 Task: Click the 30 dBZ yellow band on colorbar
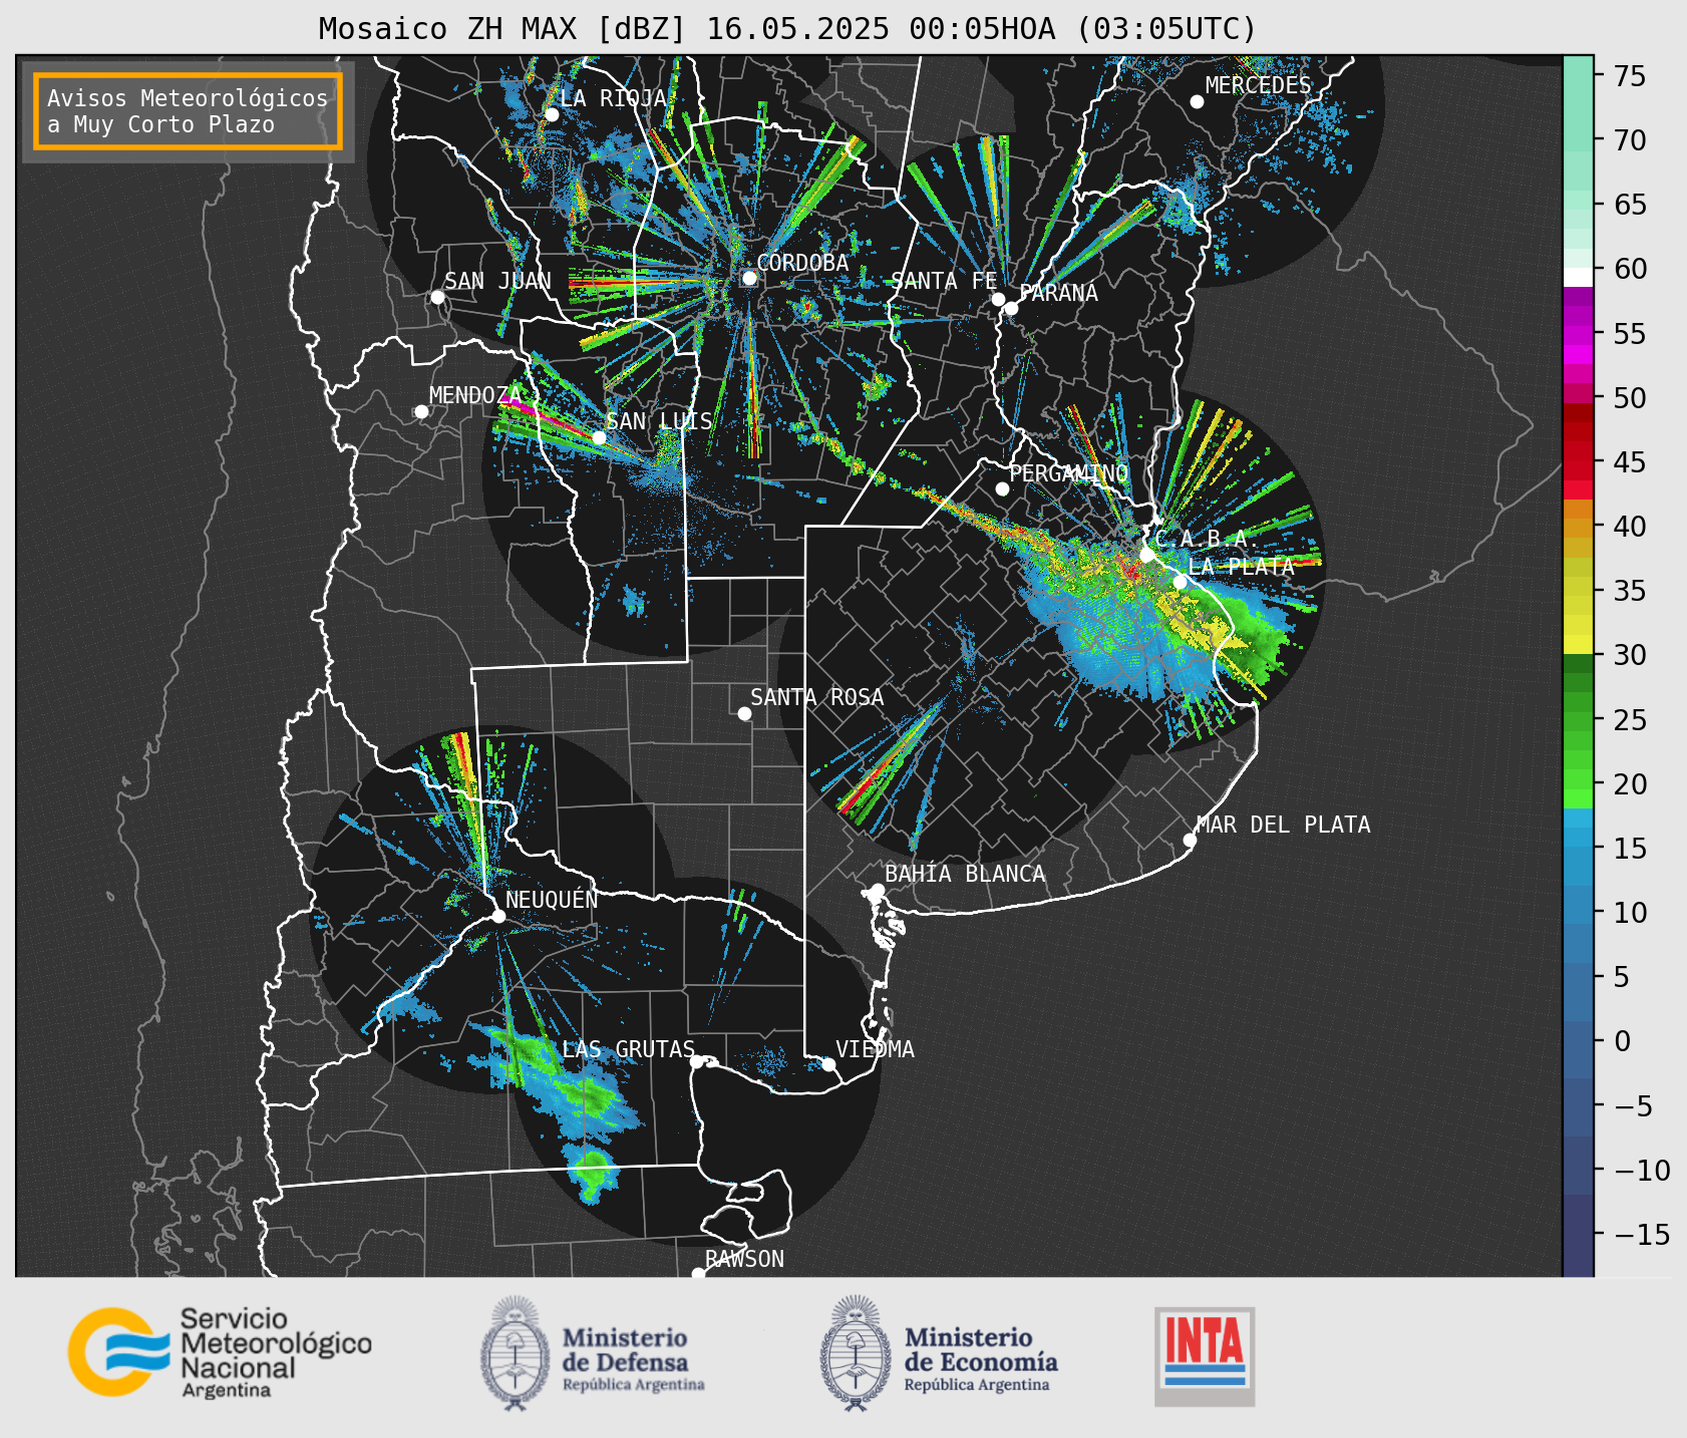1578,645
